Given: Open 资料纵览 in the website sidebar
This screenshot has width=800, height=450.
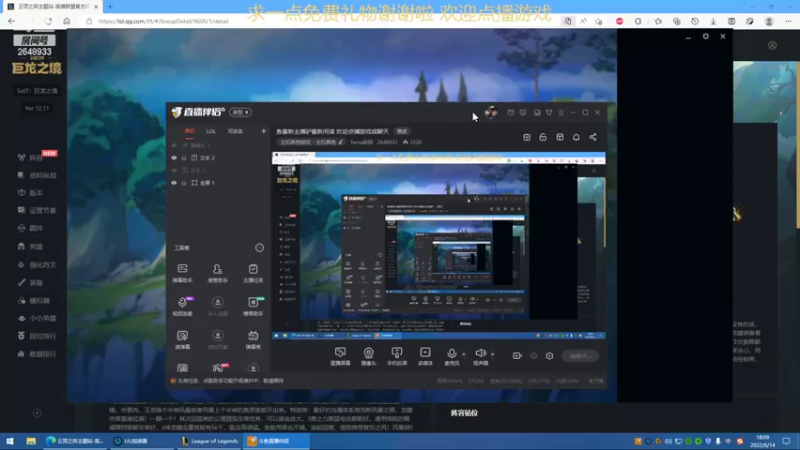Looking at the screenshot, I should click(x=37, y=176).
